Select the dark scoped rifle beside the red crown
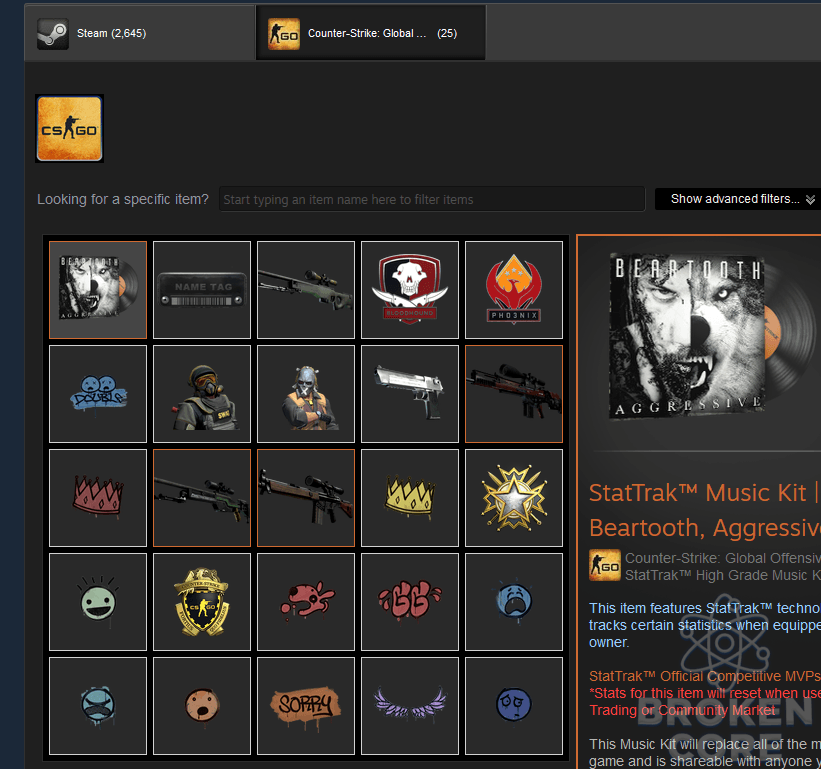 [x=202, y=498]
